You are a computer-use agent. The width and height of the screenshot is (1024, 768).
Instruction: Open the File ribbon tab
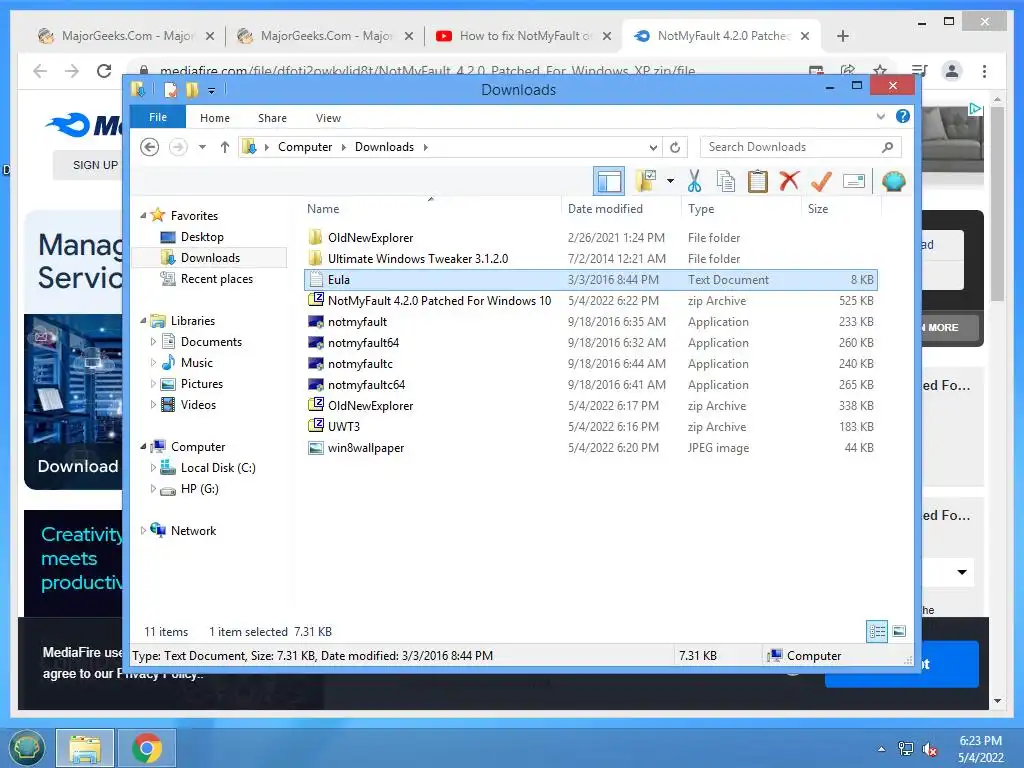(x=158, y=118)
